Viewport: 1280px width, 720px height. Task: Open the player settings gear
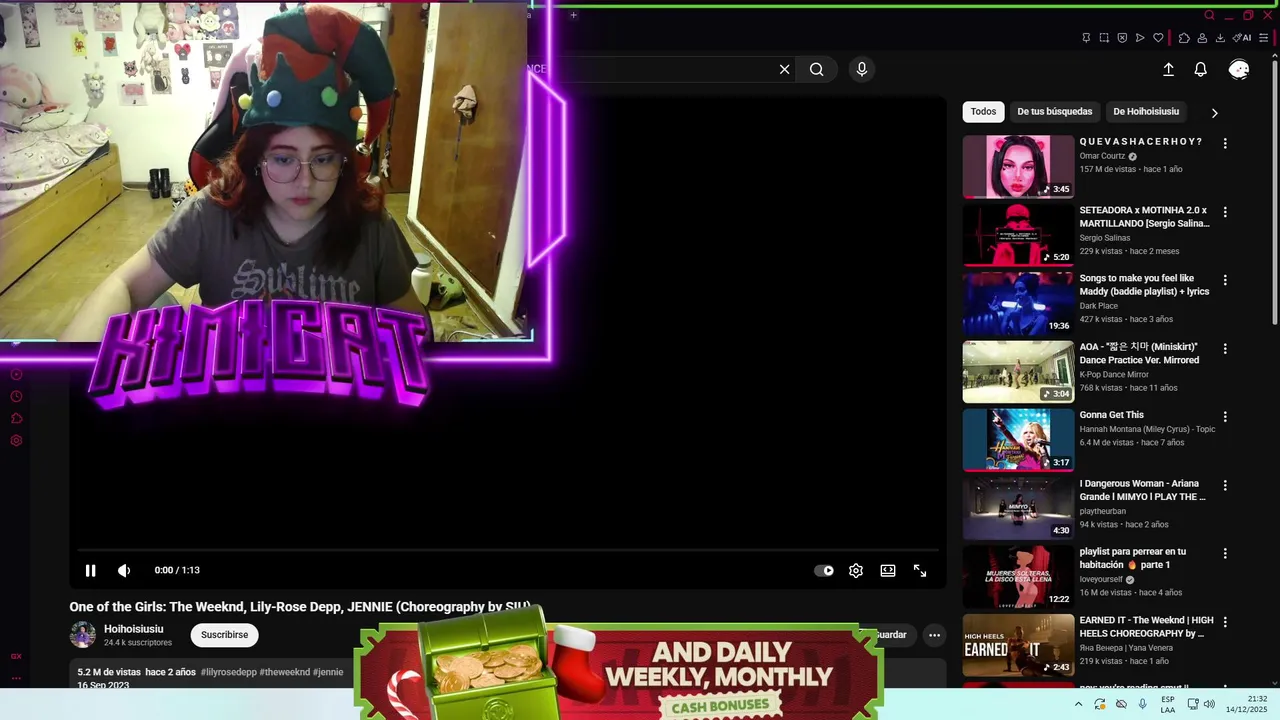tap(856, 570)
